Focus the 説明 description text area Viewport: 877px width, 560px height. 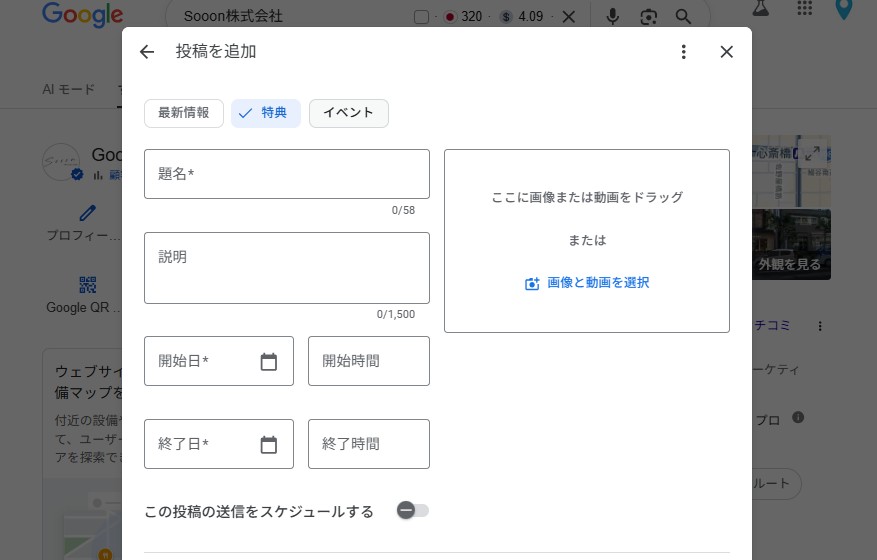tap(287, 268)
